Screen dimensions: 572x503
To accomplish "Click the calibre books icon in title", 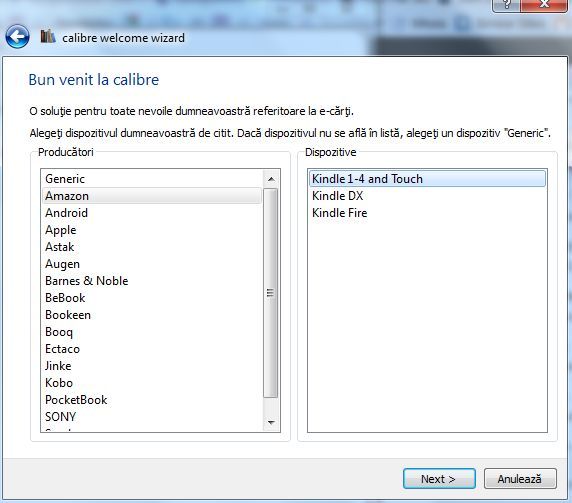I will 48,36.
